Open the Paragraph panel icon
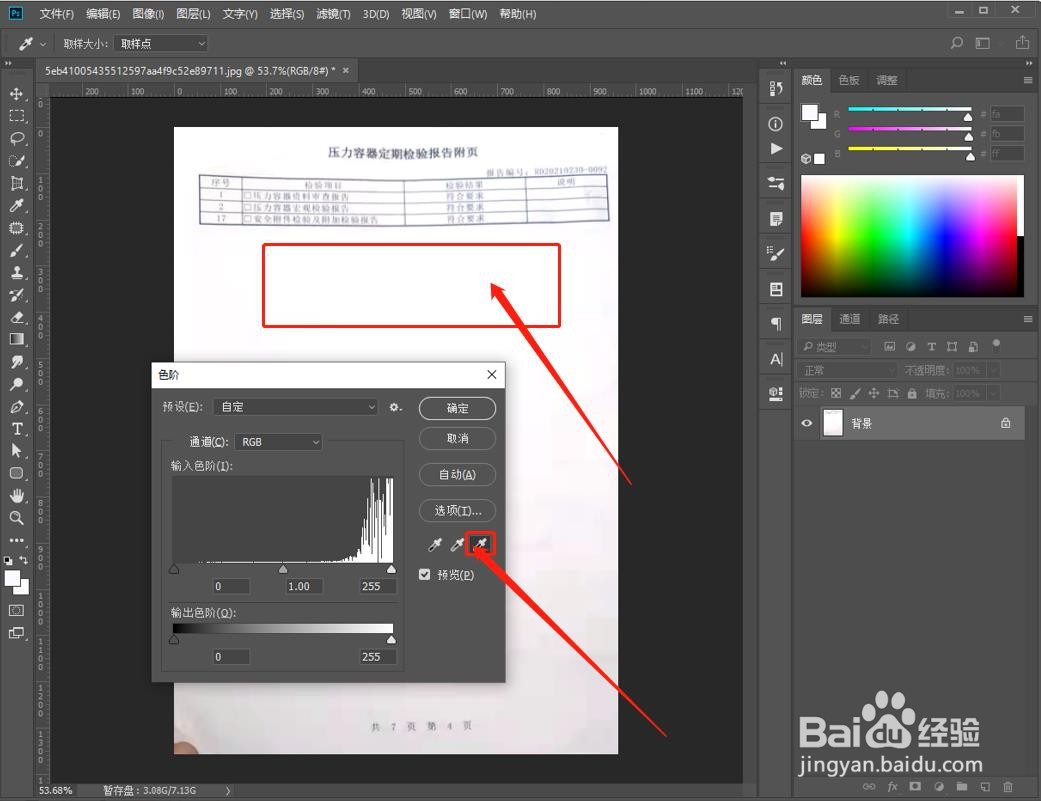Screen dimensions: 1041x801 click(775, 324)
